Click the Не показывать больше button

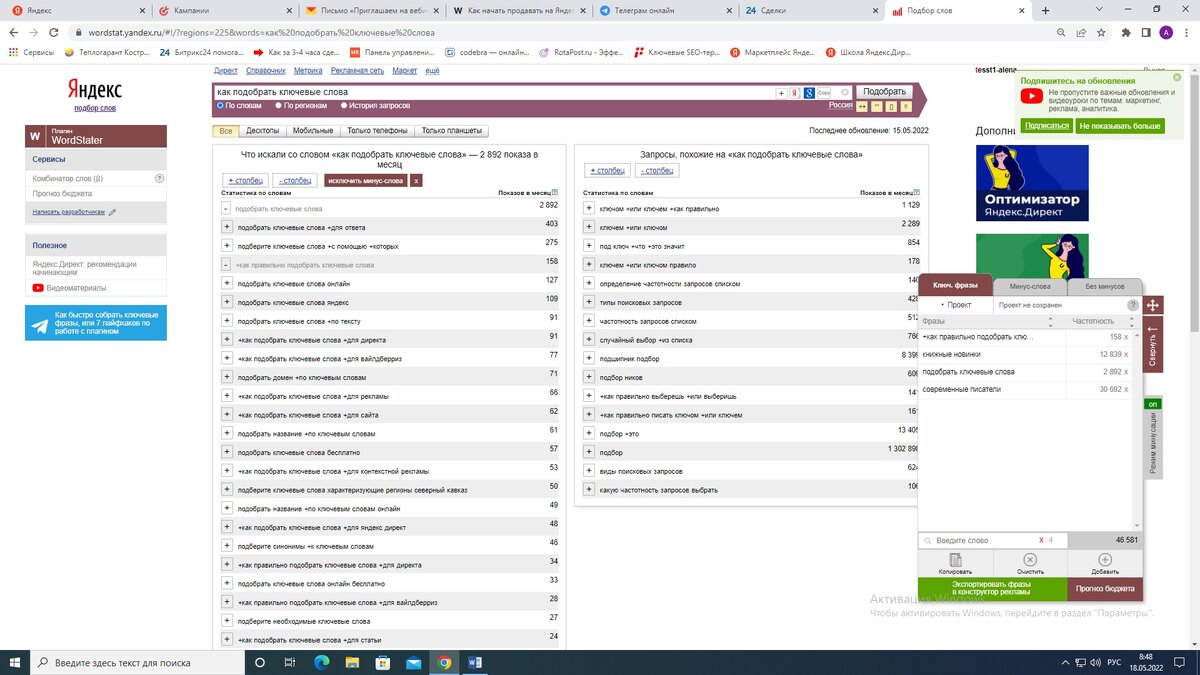(x=1119, y=126)
